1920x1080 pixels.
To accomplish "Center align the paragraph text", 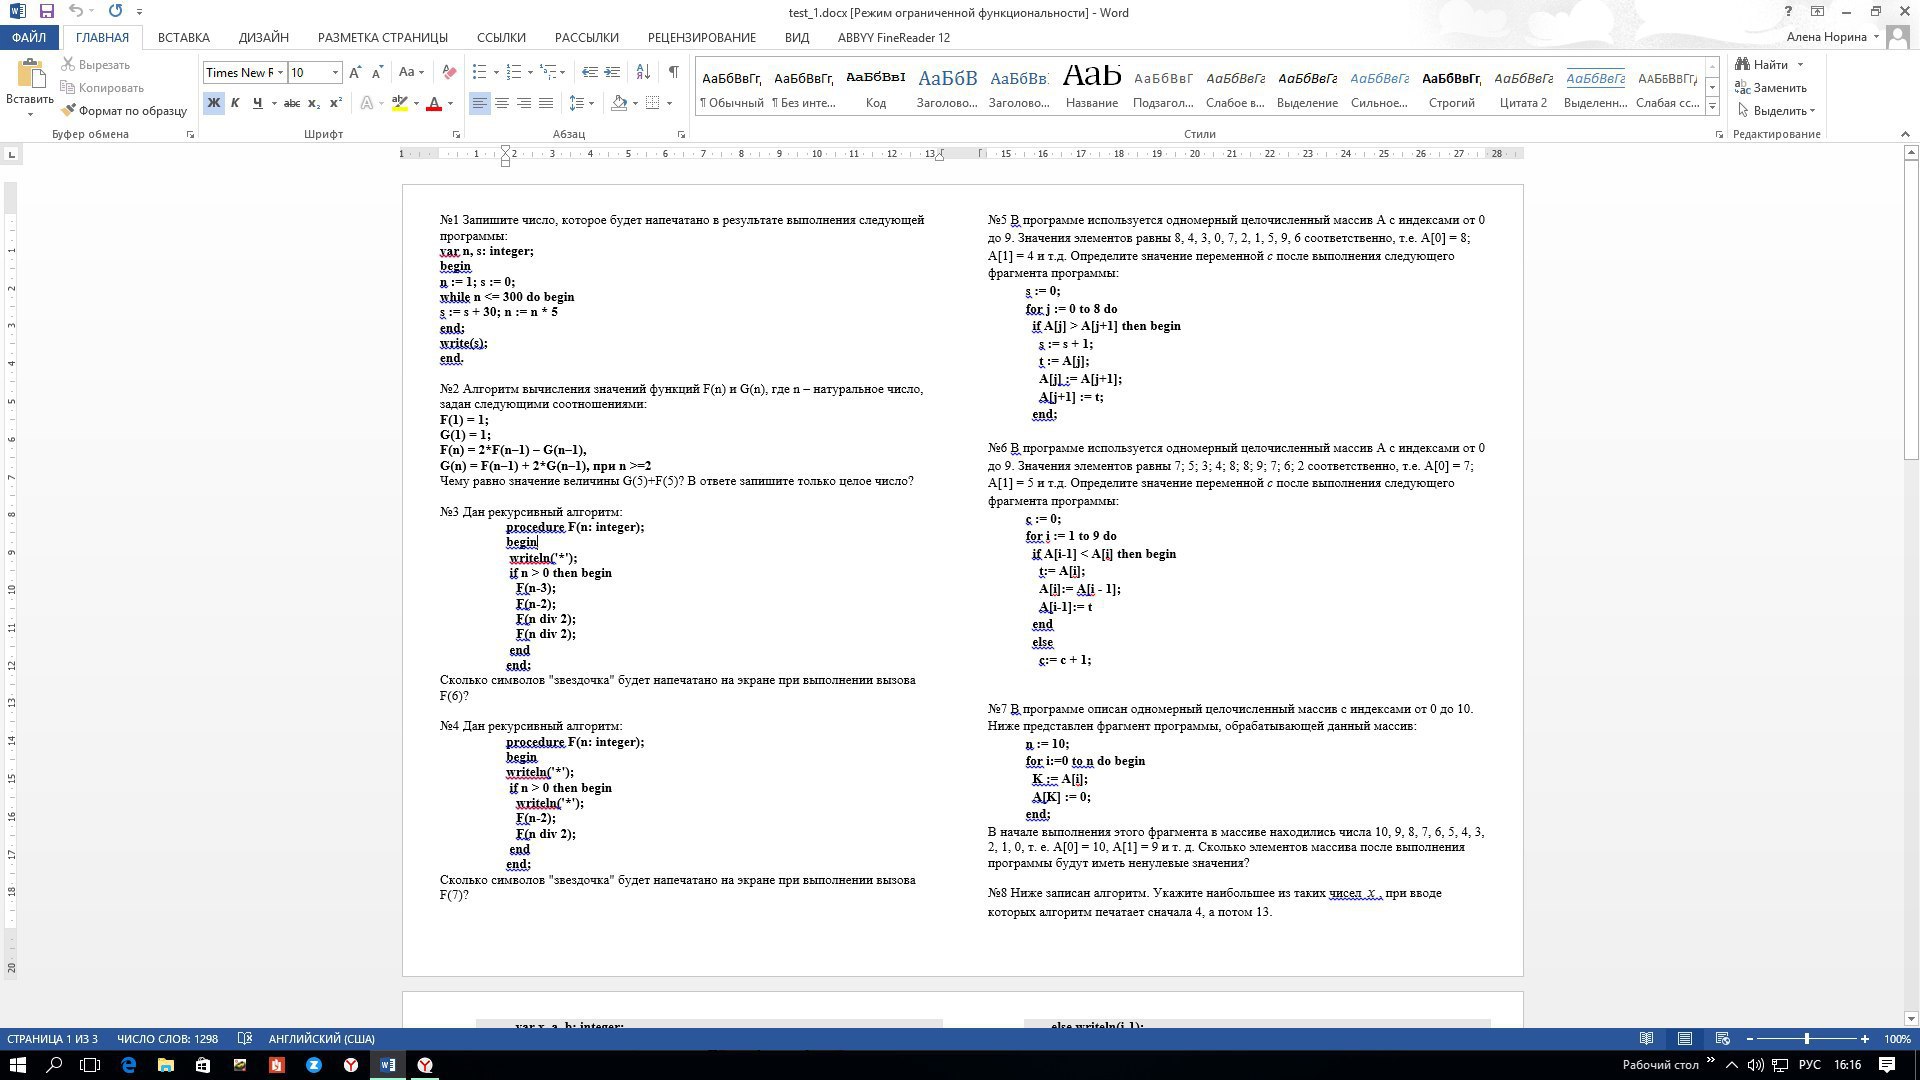I will tap(502, 103).
